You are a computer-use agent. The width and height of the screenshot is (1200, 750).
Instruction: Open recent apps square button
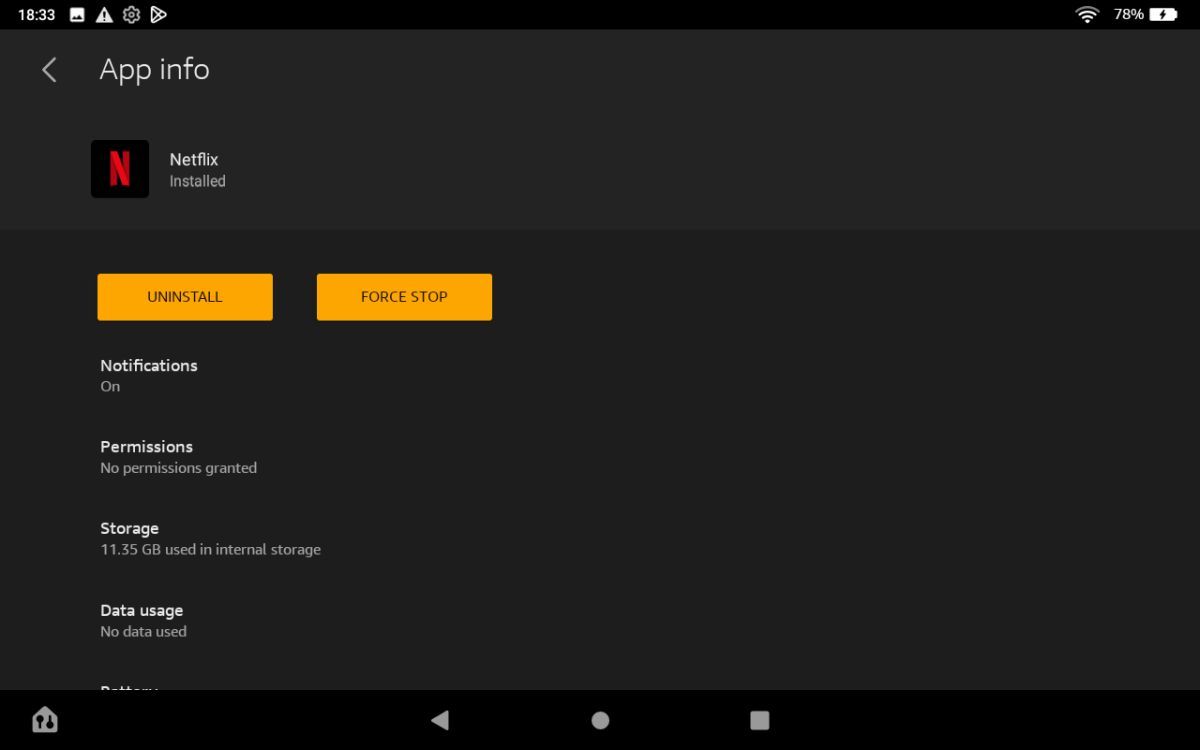(760, 720)
